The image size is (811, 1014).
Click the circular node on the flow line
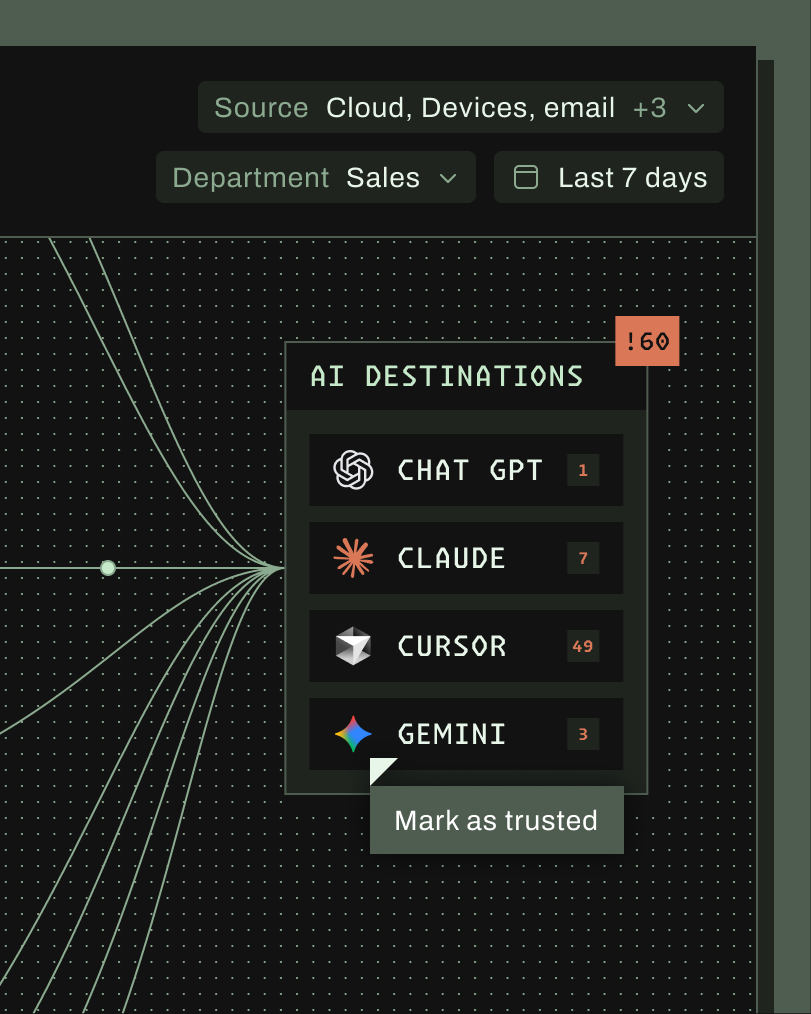pyautogui.click(x=108, y=568)
